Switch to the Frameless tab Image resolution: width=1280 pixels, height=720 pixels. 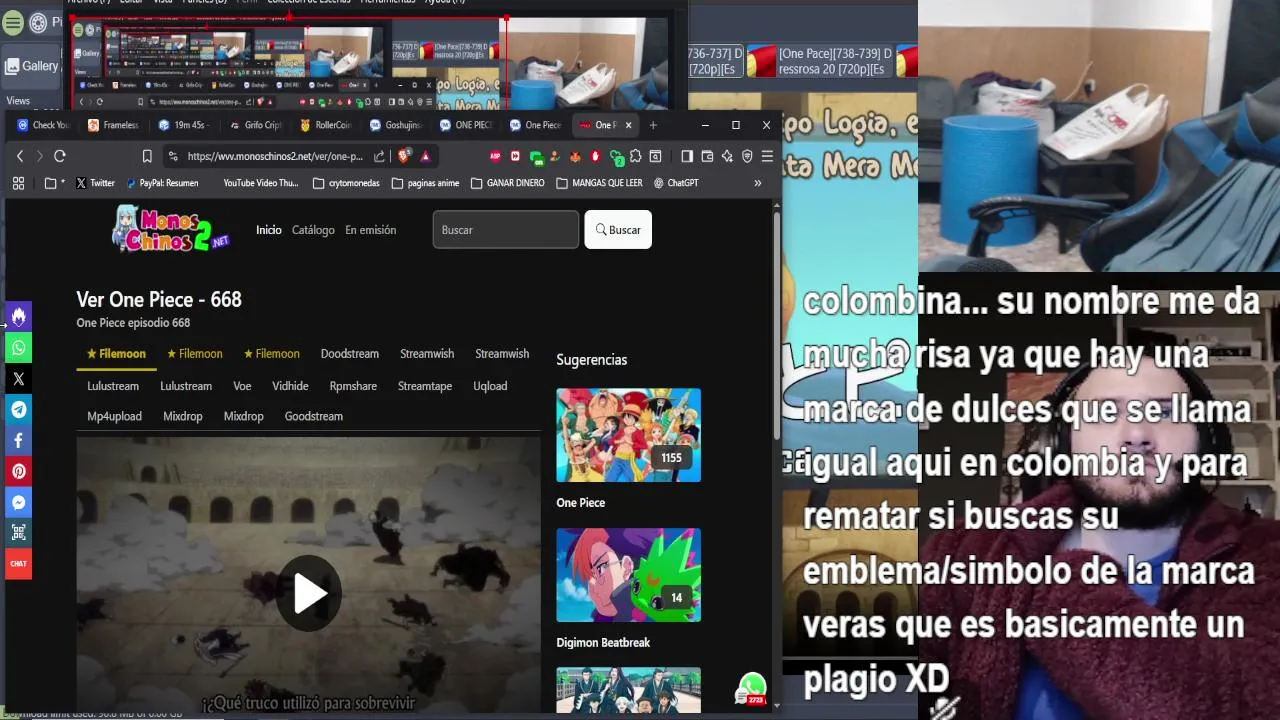pyautogui.click(x=113, y=125)
